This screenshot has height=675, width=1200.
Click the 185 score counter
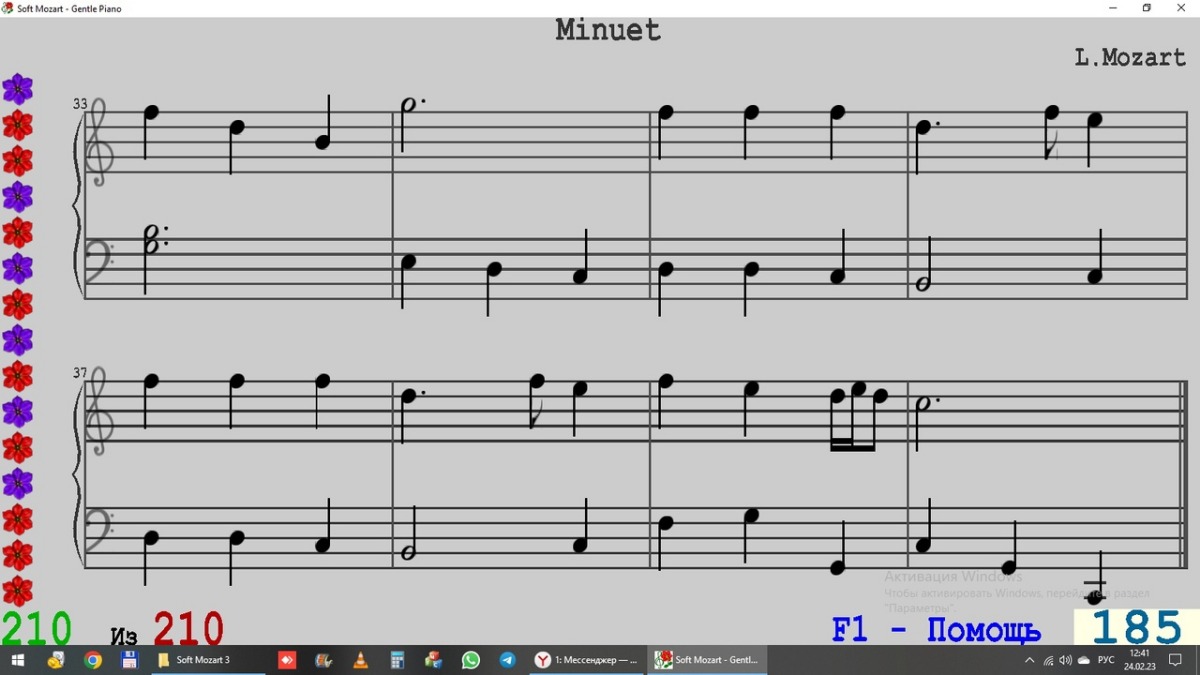pyautogui.click(x=1137, y=628)
